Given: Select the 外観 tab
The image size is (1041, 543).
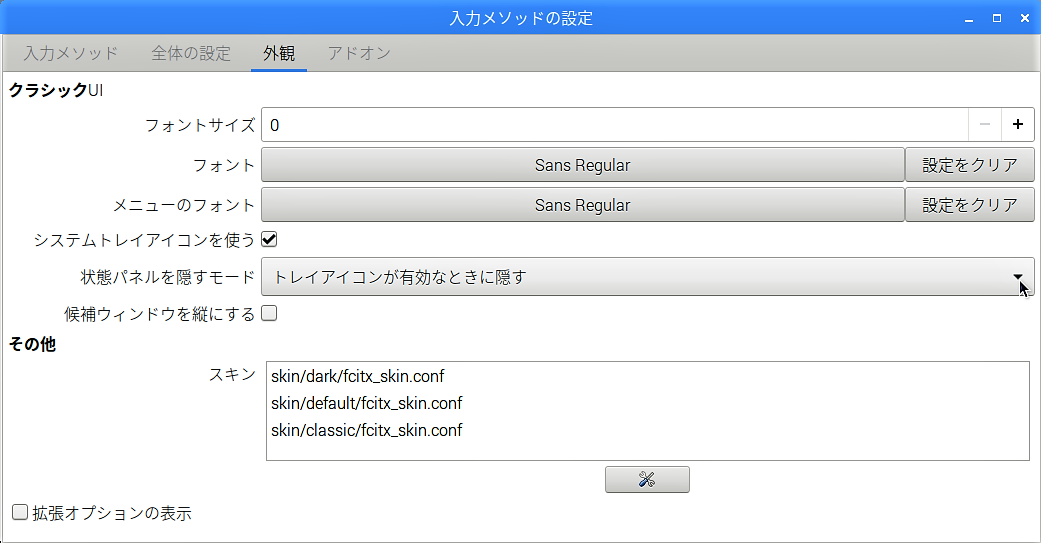Looking at the screenshot, I should (x=279, y=53).
